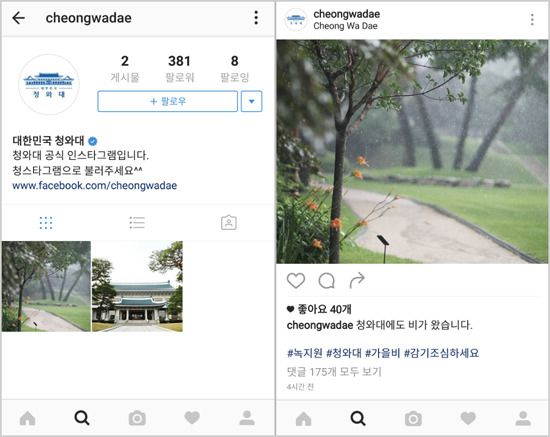Switch to grid view tab
550x437 pixels.
46,223
